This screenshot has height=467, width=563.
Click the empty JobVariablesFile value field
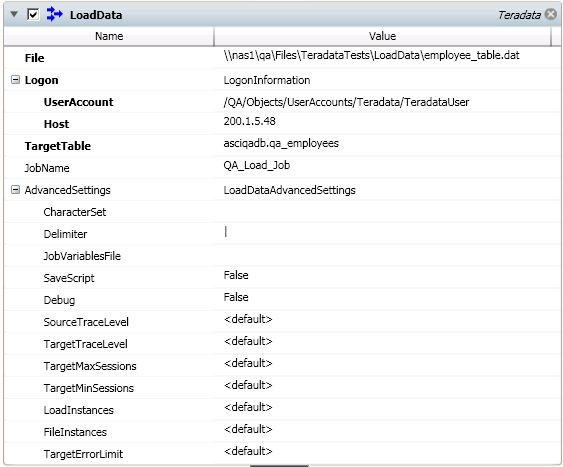[x=387, y=256]
